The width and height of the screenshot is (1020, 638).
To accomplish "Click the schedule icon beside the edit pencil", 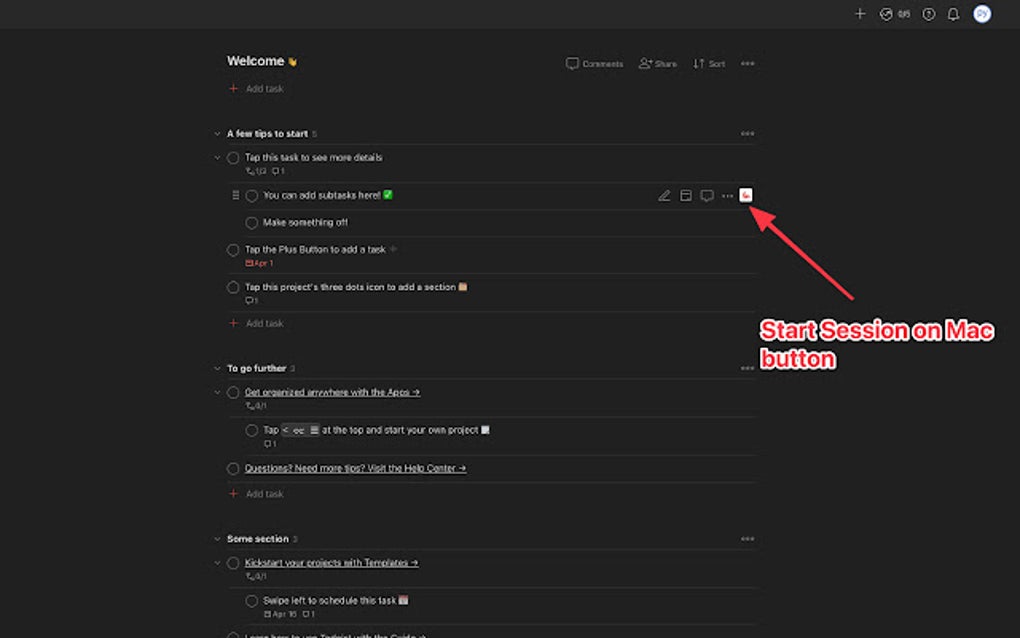I will pyautogui.click(x=685, y=195).
